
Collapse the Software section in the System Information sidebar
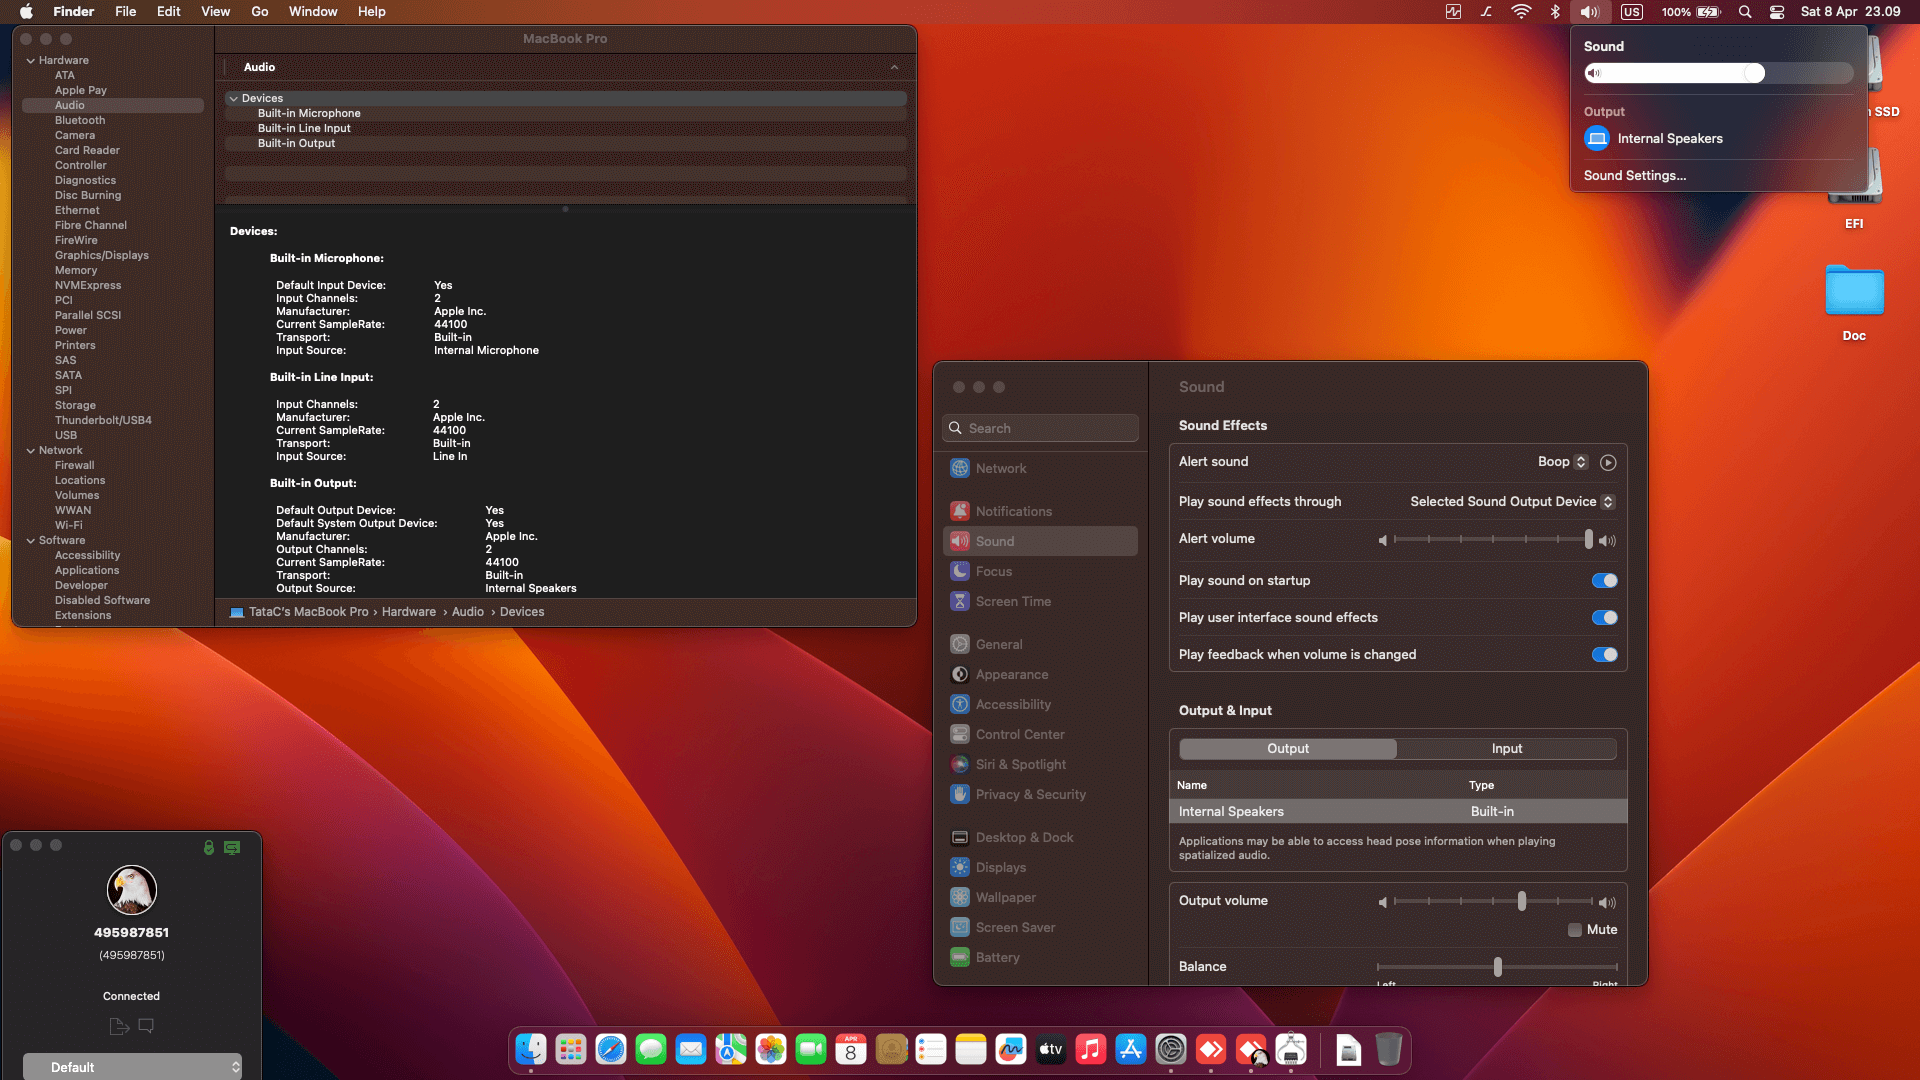coord(31,541)
